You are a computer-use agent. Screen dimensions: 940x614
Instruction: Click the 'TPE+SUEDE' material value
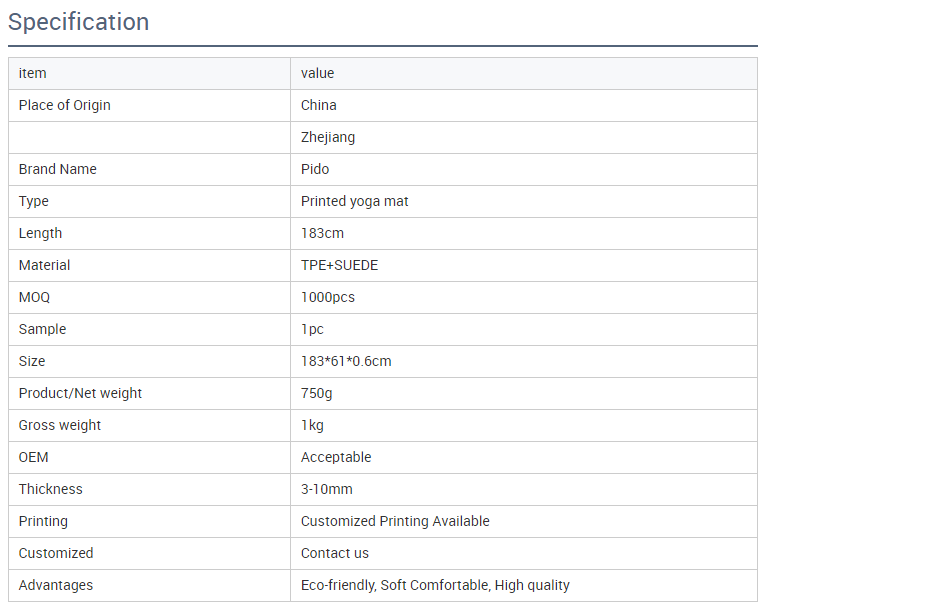(340, 265)
